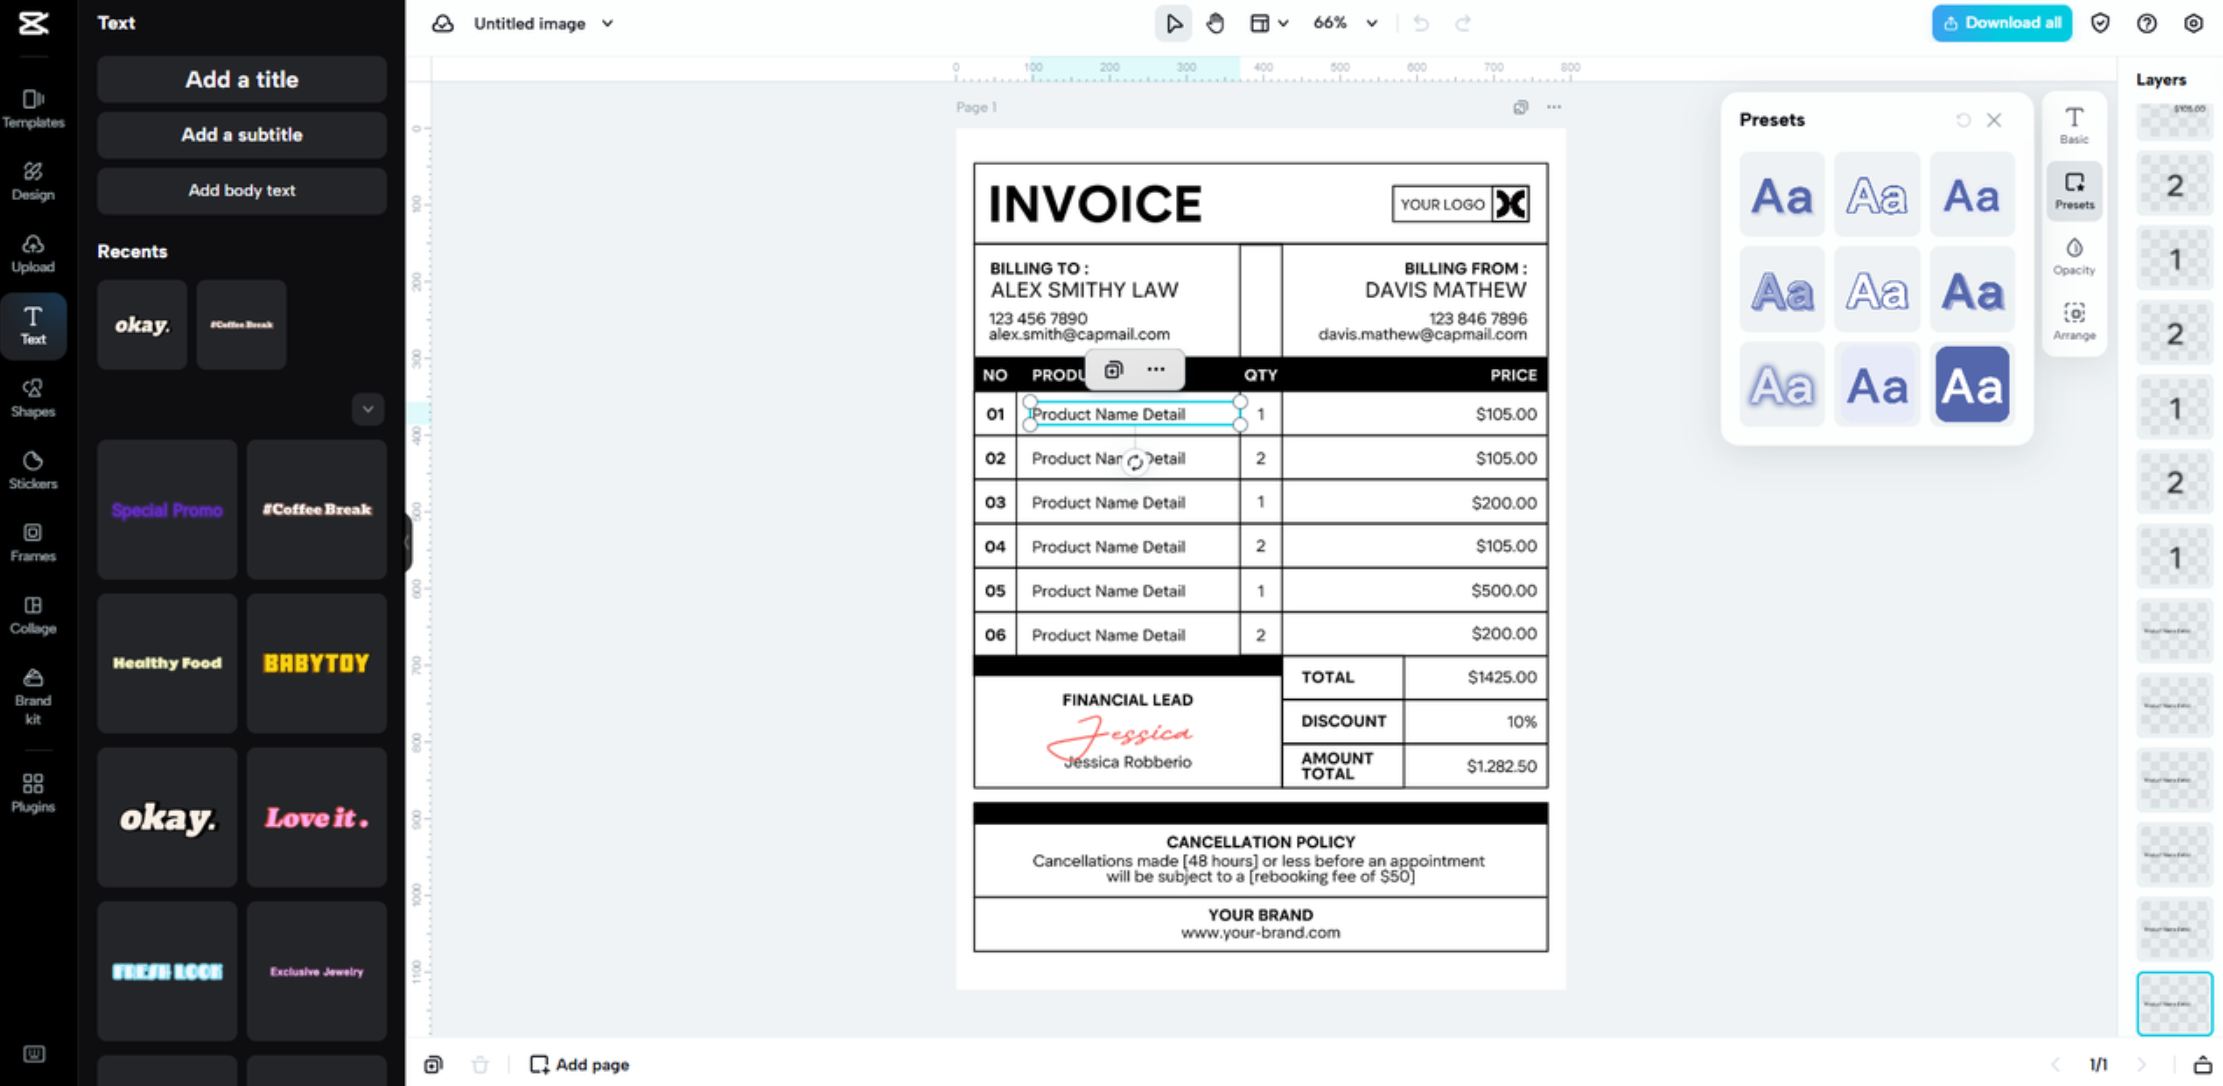Switch to the Basic text tab

[2074, 125]
